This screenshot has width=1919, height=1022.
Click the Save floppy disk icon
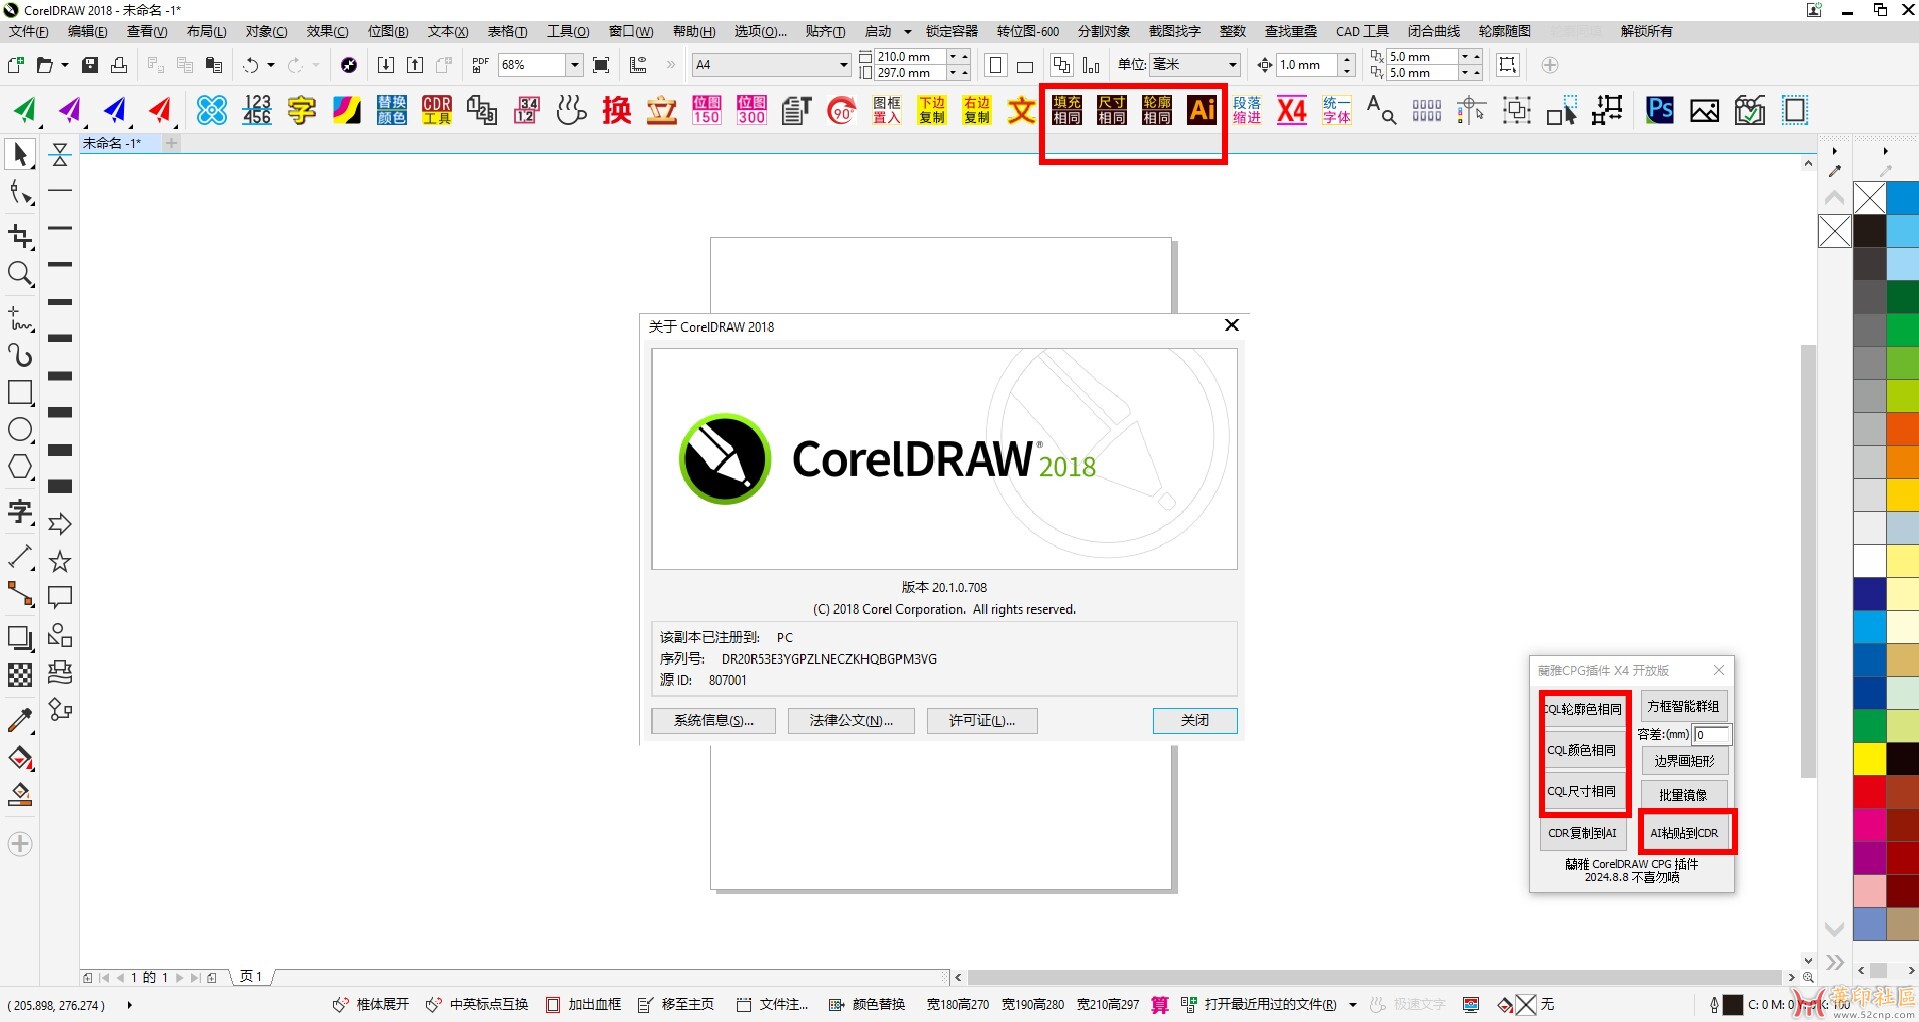coord(90,65)
